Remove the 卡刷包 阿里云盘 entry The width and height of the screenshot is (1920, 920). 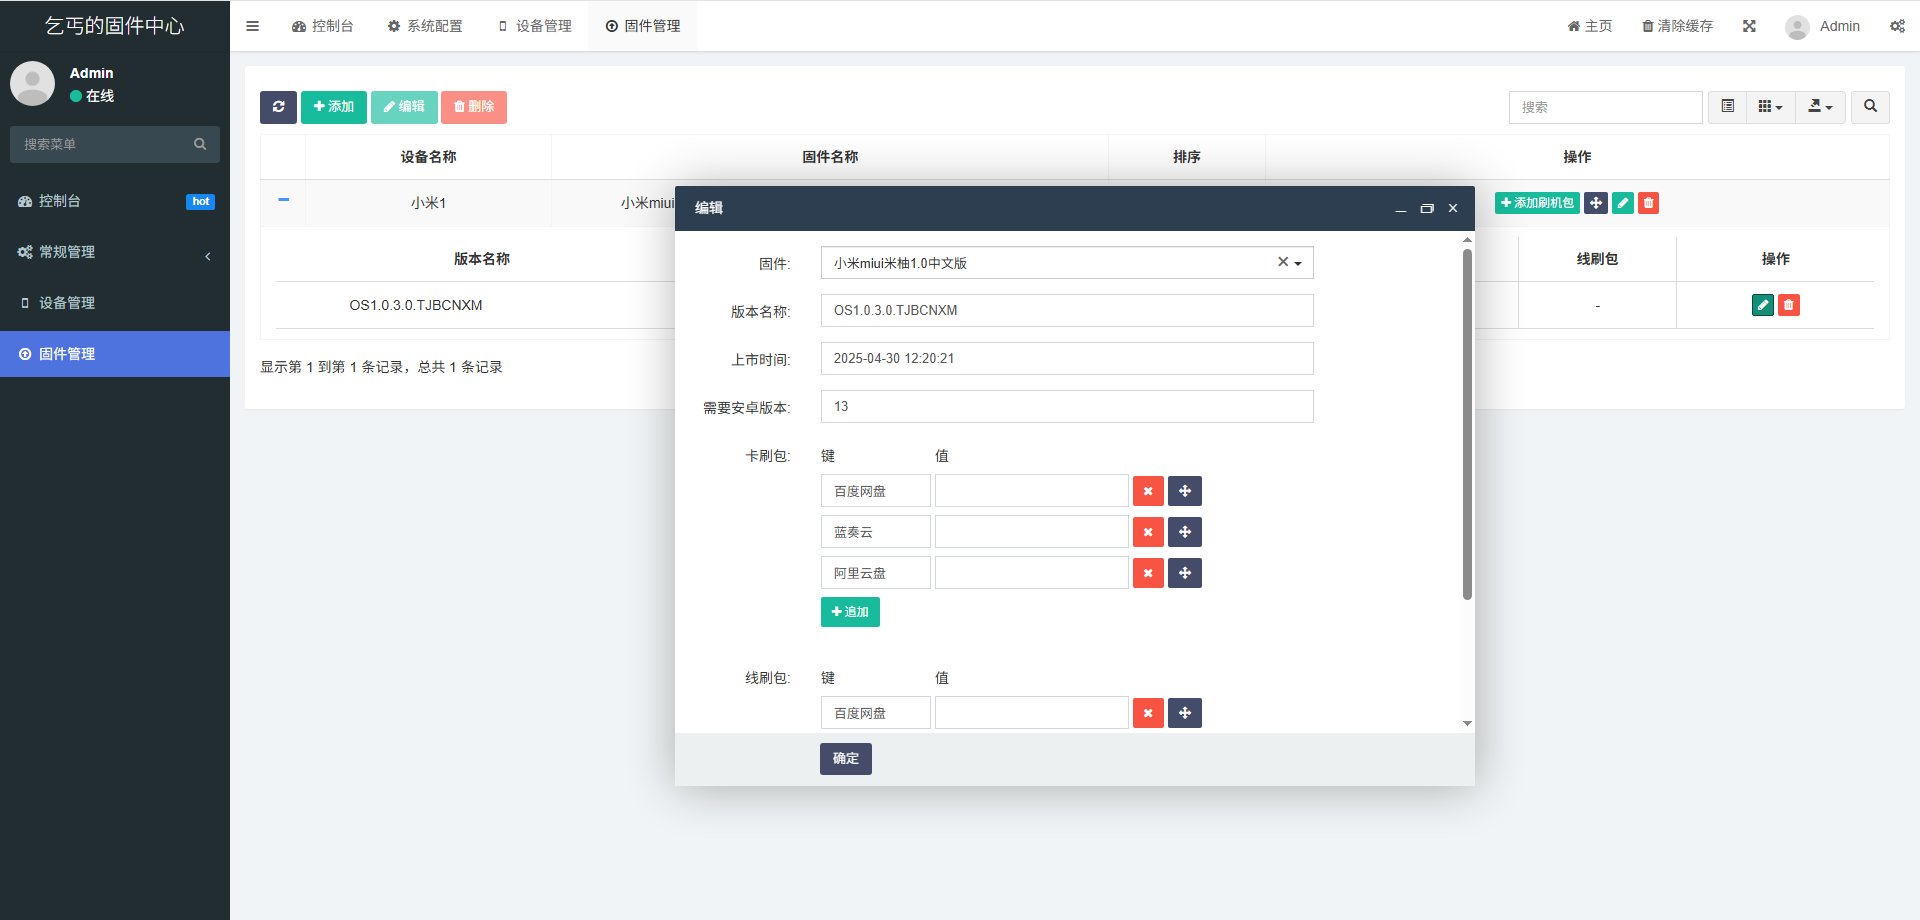pyautogui.click(x=1148, y=573)
